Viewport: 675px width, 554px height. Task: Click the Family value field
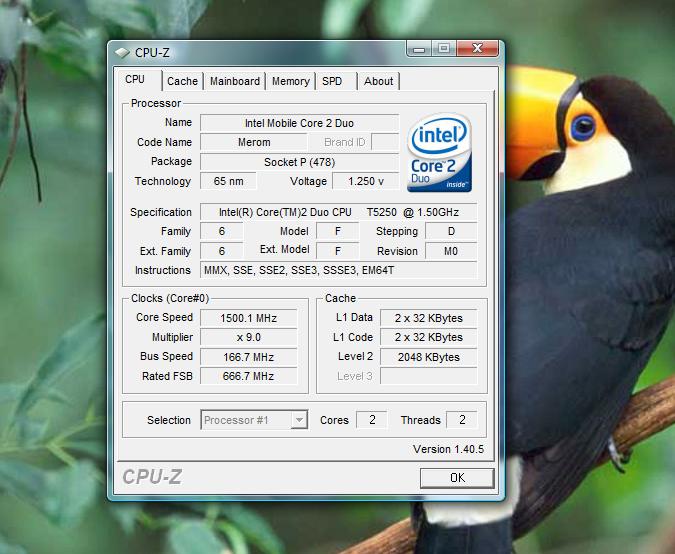pyautogui.click(x=222, y=232)
